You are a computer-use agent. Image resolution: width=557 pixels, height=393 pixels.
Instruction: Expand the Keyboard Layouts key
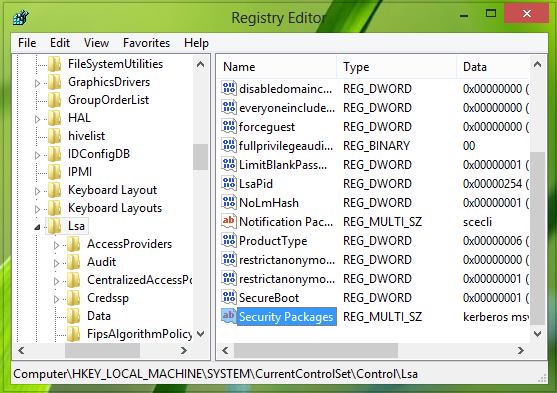tap(37, 209)
